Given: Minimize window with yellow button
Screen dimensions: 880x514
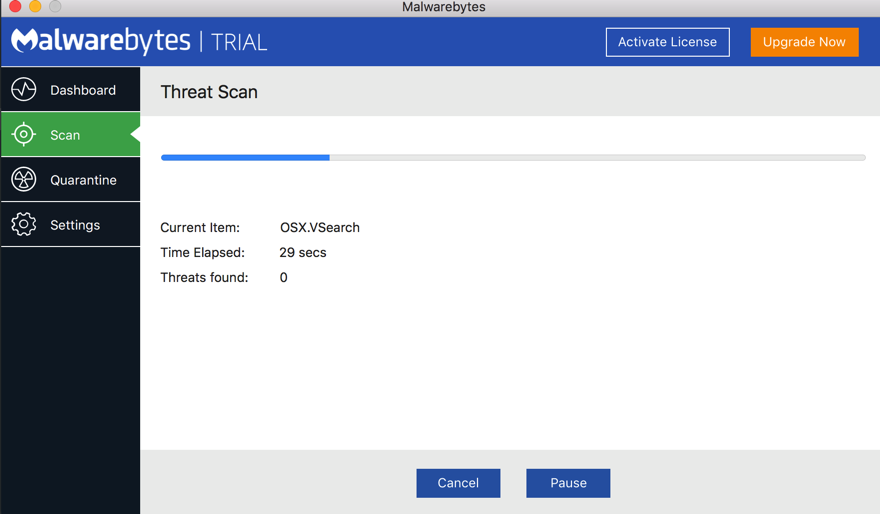Looking at the screenshot, I should (x=35, y=6).
